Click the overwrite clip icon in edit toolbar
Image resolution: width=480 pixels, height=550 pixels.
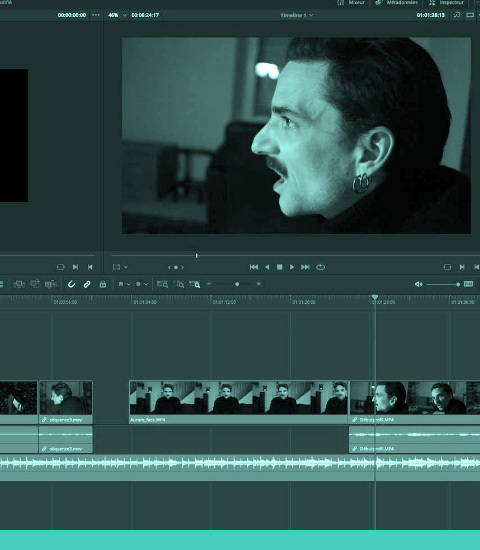pos(35,284)
